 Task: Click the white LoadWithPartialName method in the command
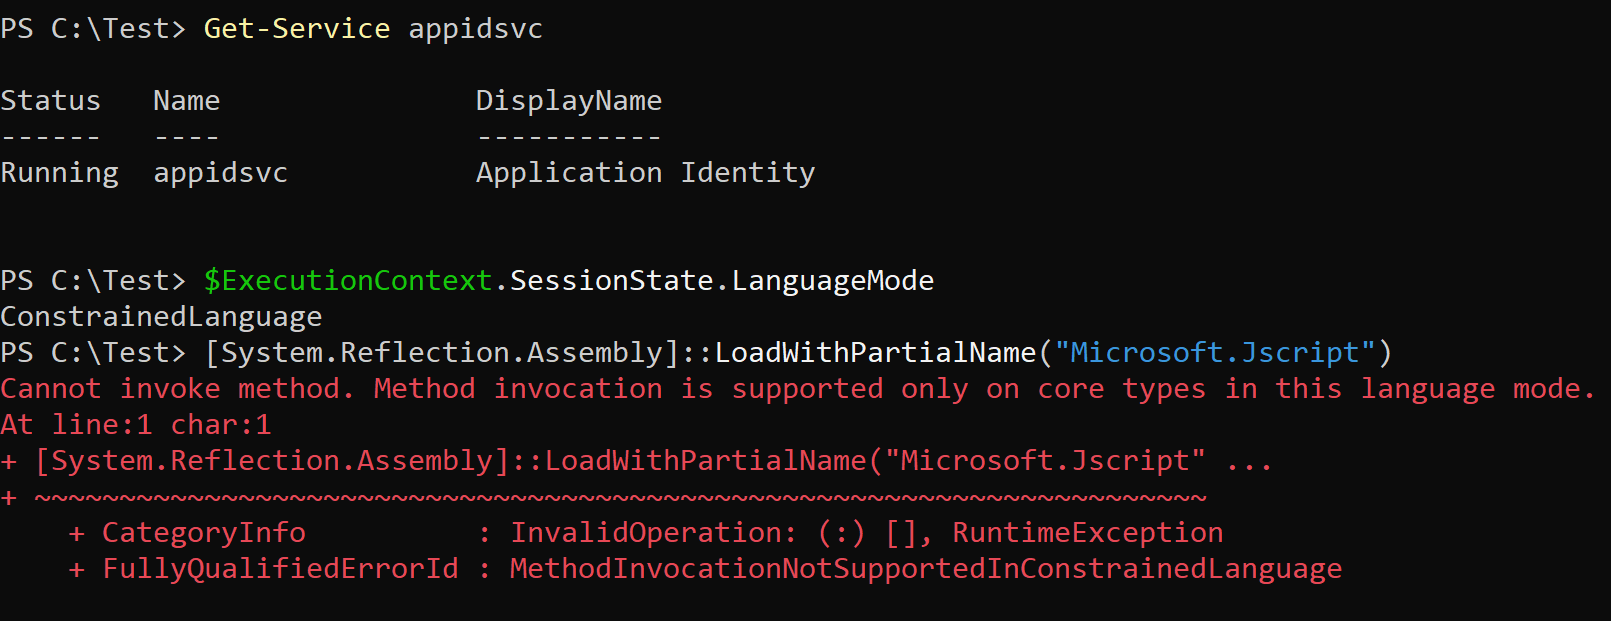coord(875,353)
